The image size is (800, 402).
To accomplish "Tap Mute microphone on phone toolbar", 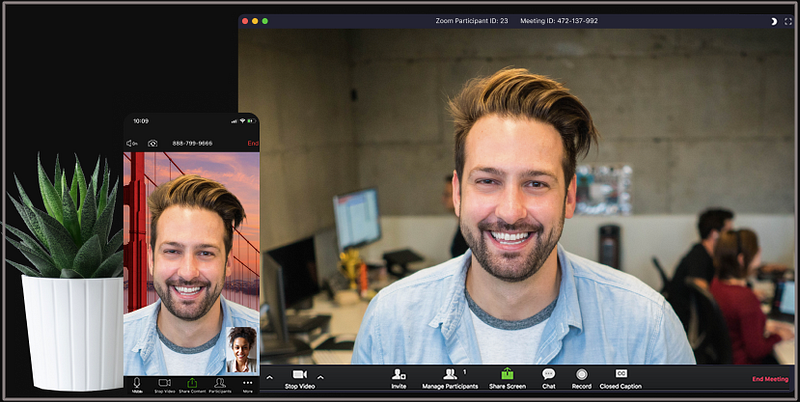I will (137, 385).
